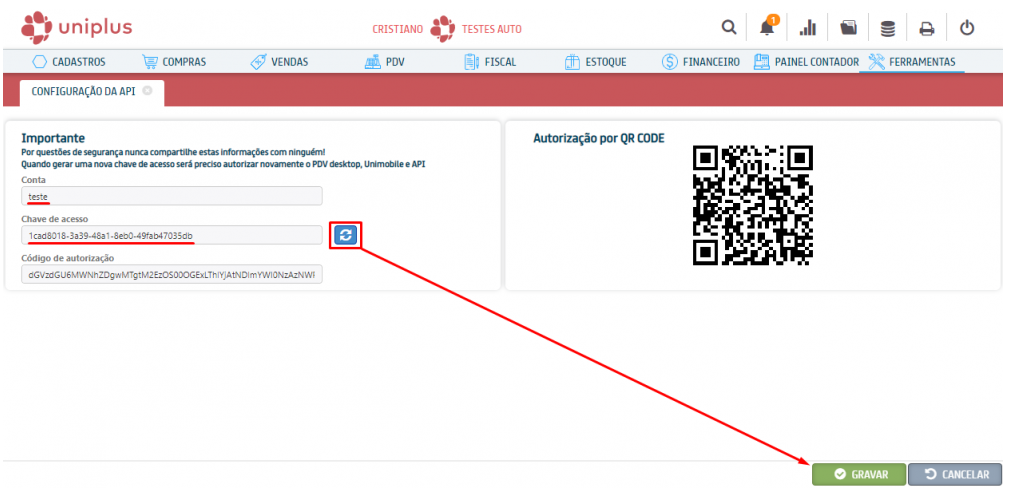1019x489 pixels.
Task: Open the Compras menu
Action: 174,62
